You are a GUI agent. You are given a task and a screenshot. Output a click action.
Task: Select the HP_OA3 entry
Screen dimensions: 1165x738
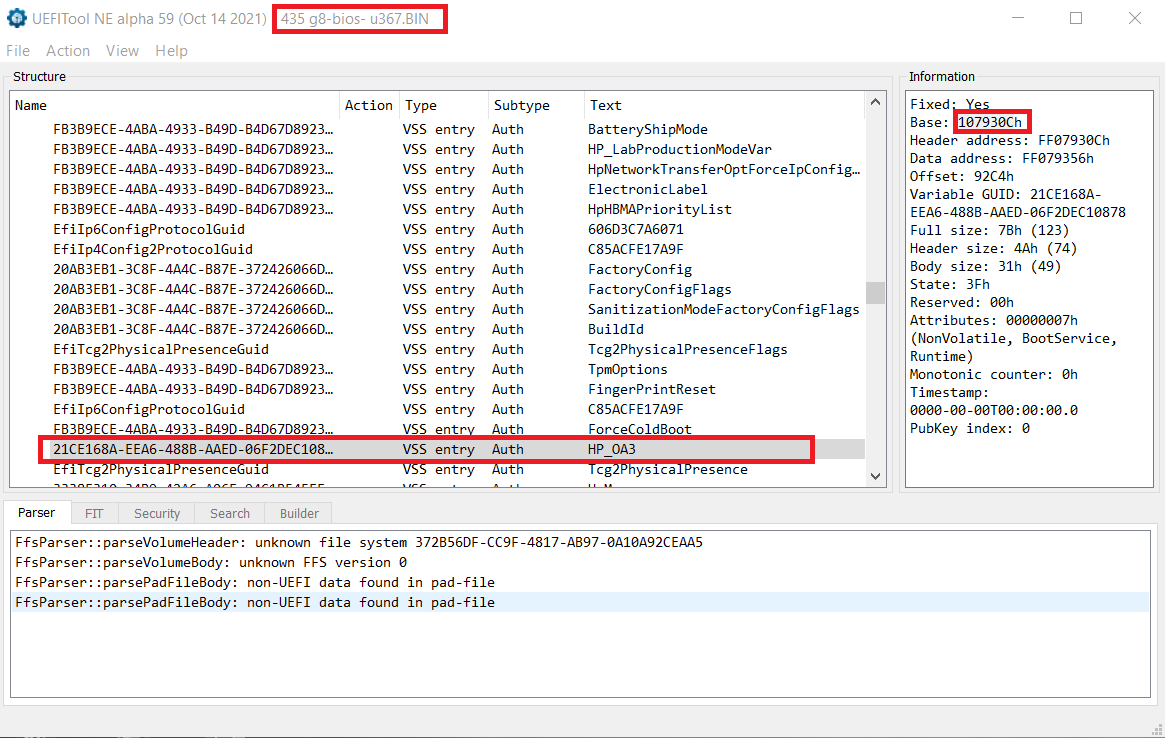[x=437, y=450]
